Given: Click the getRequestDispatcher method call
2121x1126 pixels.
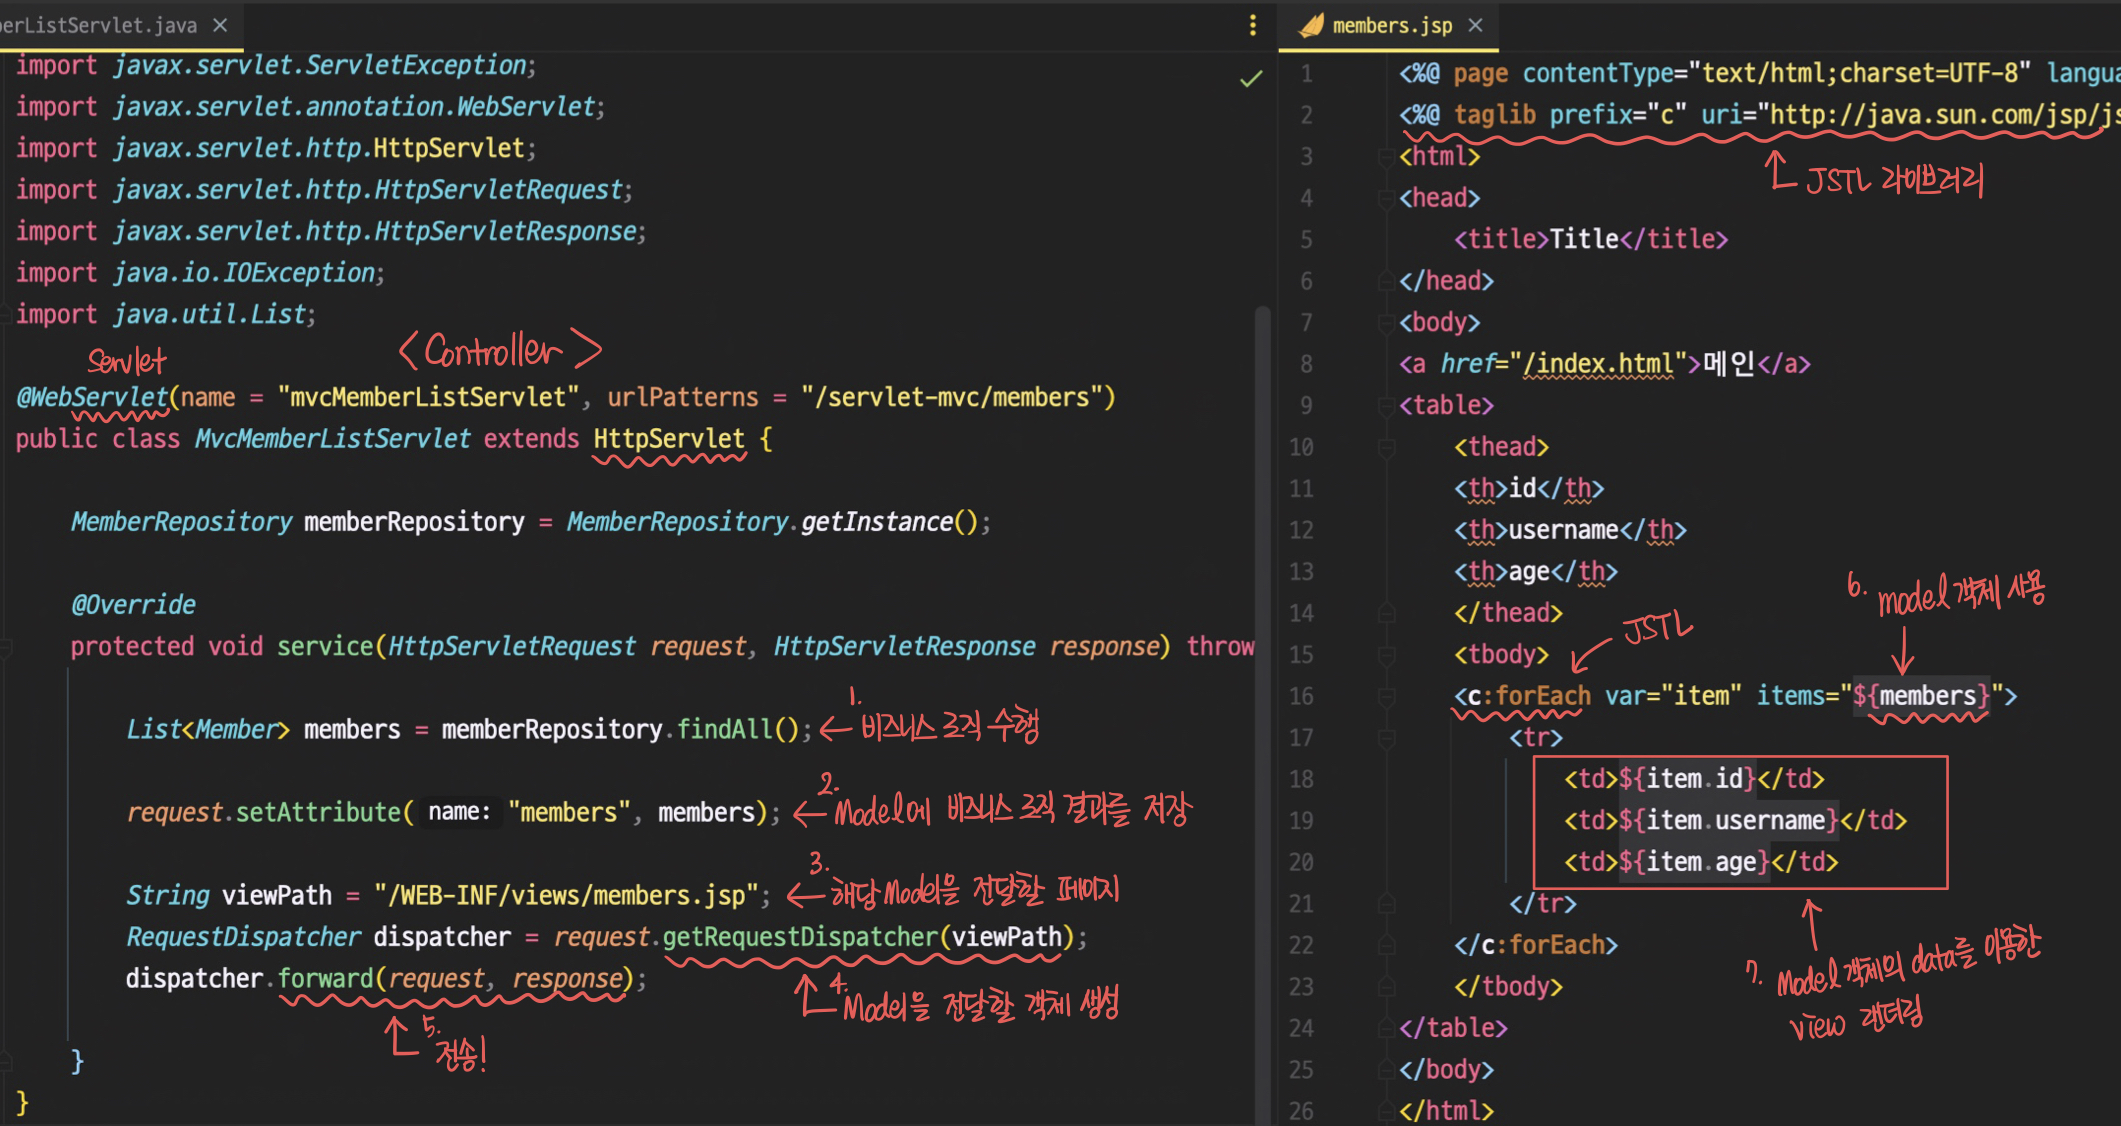Looking at the screenshot, I should click(x=800, y=937).
